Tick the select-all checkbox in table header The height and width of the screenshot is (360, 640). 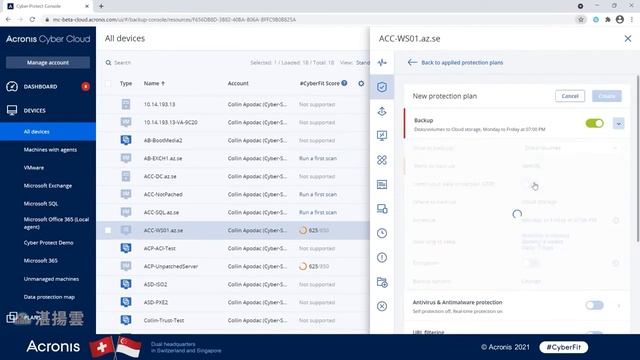[x=108, y=83]
